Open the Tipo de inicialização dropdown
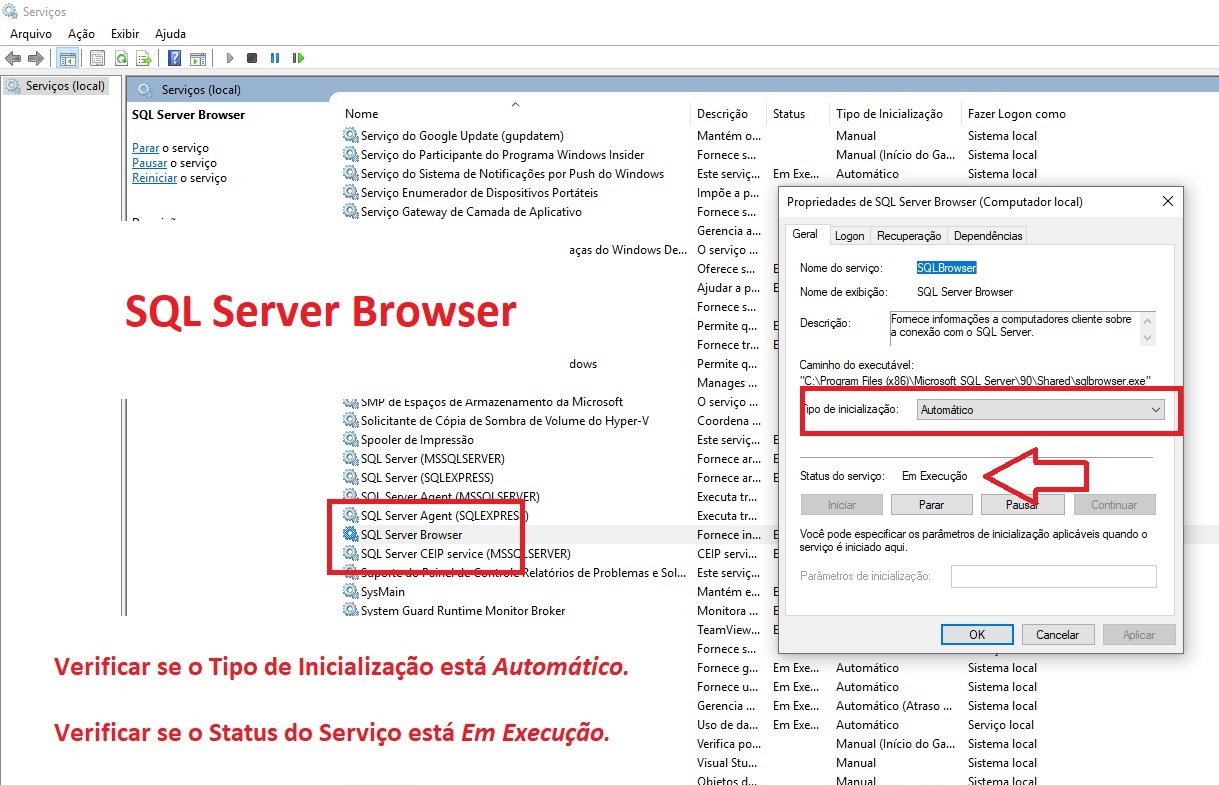The image size is (1219, 785). [1041, 410]
